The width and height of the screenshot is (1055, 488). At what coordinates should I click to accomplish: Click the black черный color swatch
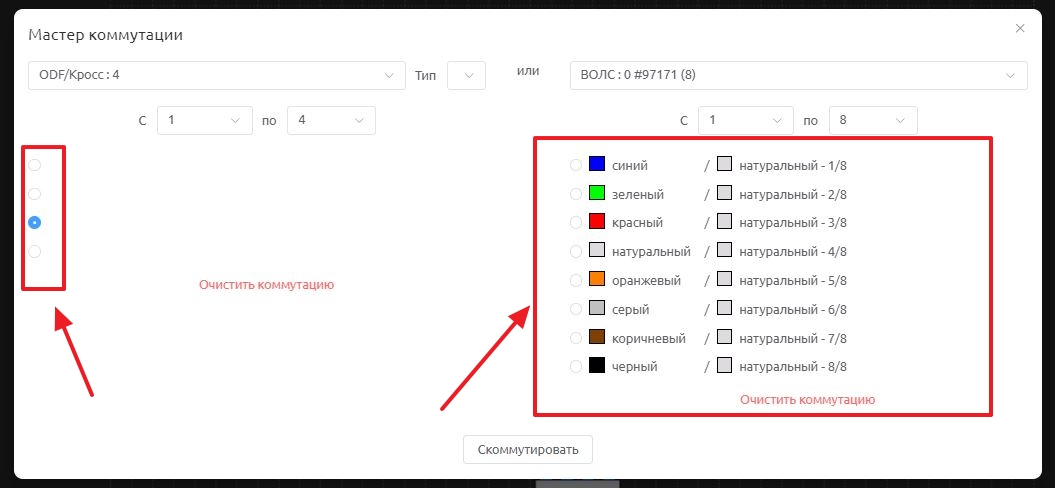click(x=597, y=366)
